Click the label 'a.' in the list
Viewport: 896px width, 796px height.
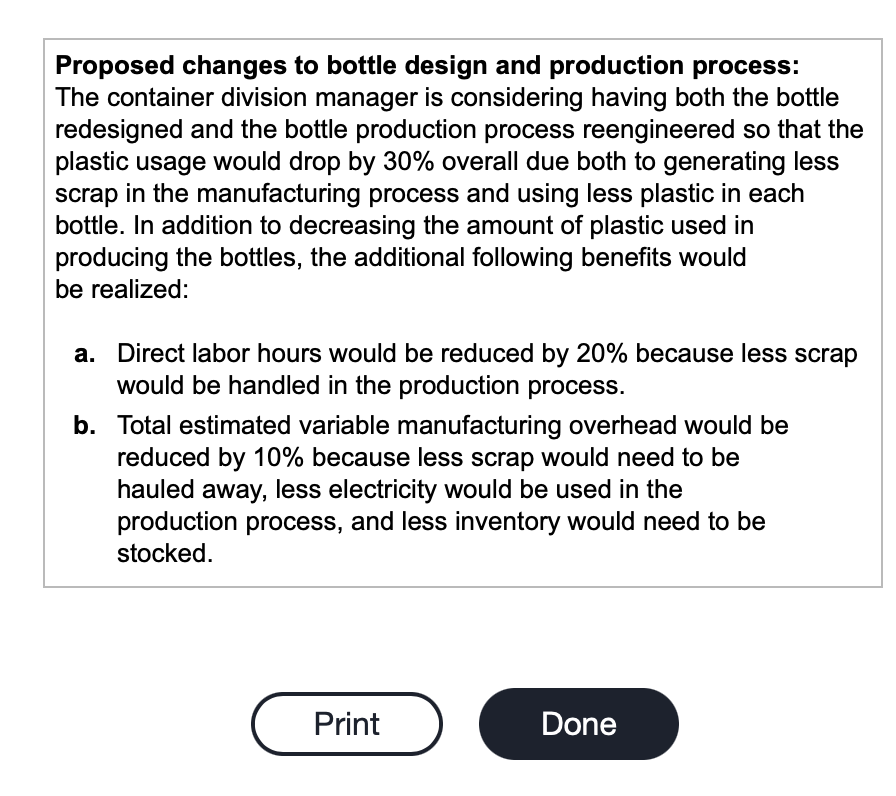click(83, 353)
